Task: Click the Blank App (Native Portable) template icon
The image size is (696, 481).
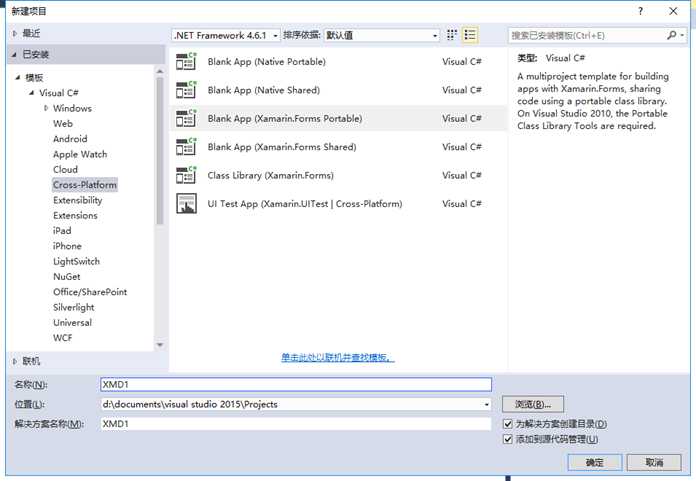Action: pos(186,62)
